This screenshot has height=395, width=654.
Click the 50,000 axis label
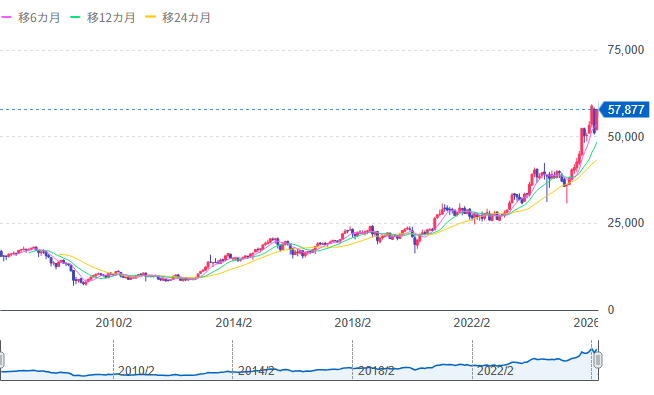[x=626, y=137]
